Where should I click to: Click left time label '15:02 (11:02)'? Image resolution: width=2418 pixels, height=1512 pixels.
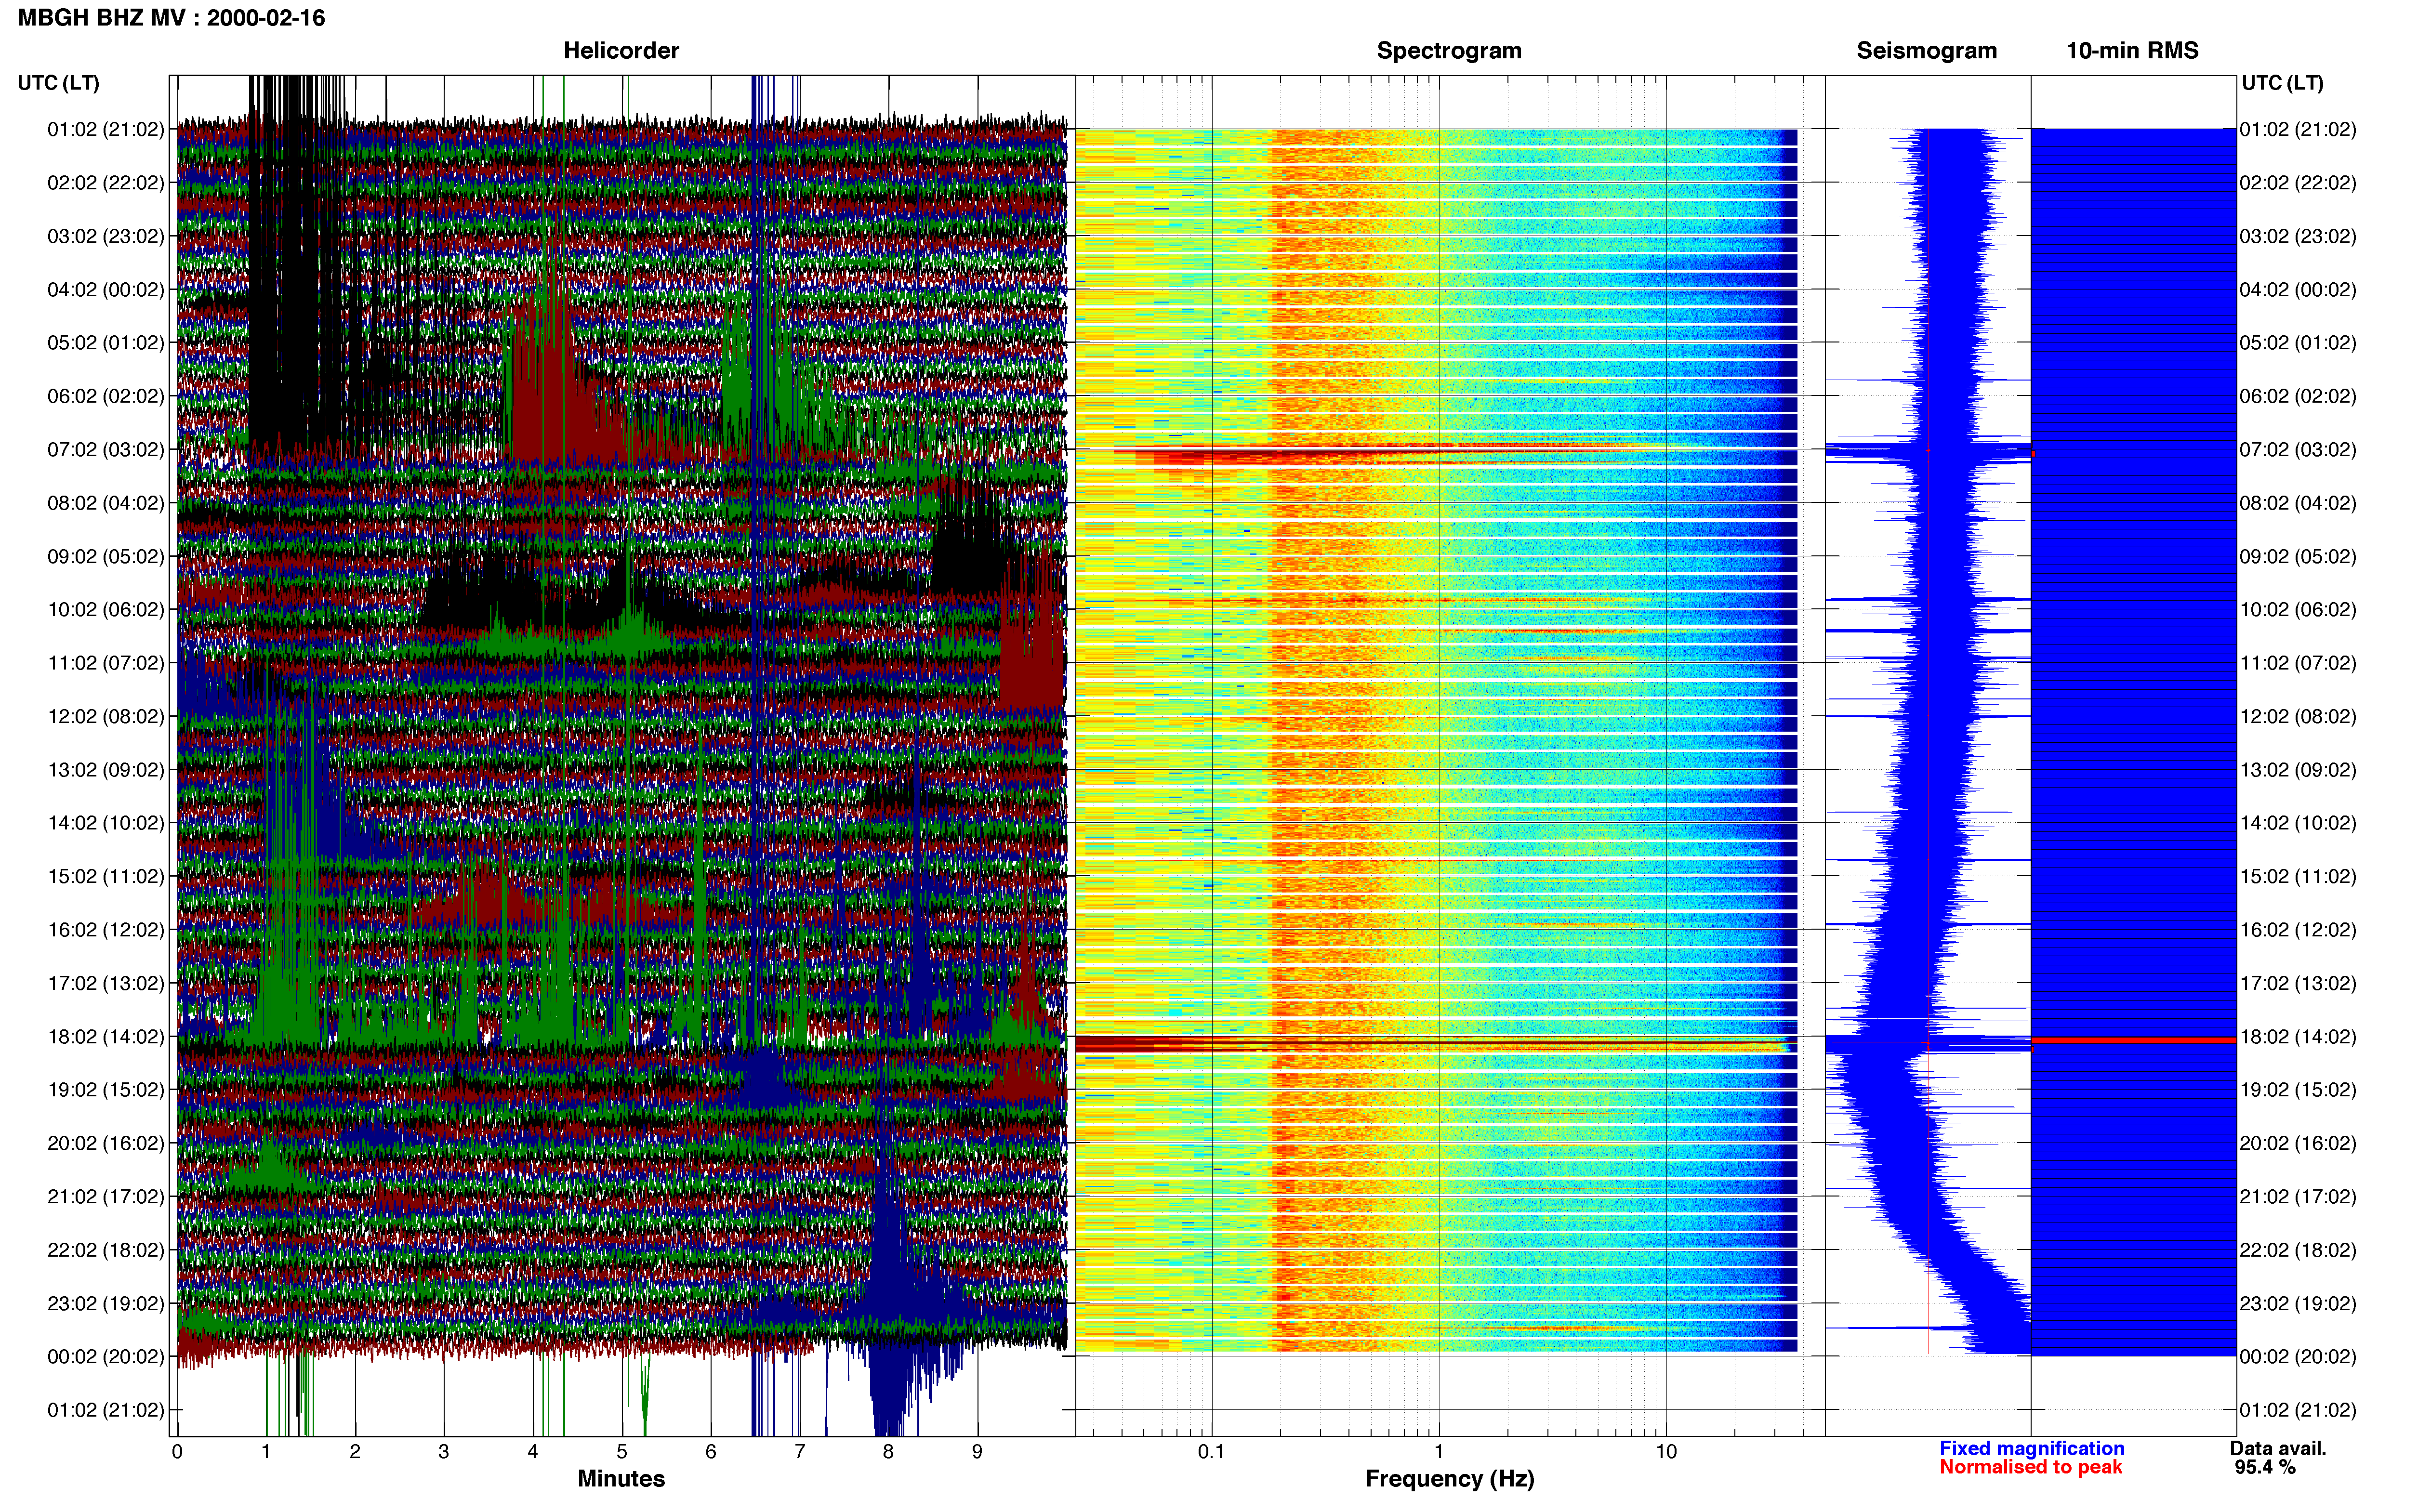105,876
